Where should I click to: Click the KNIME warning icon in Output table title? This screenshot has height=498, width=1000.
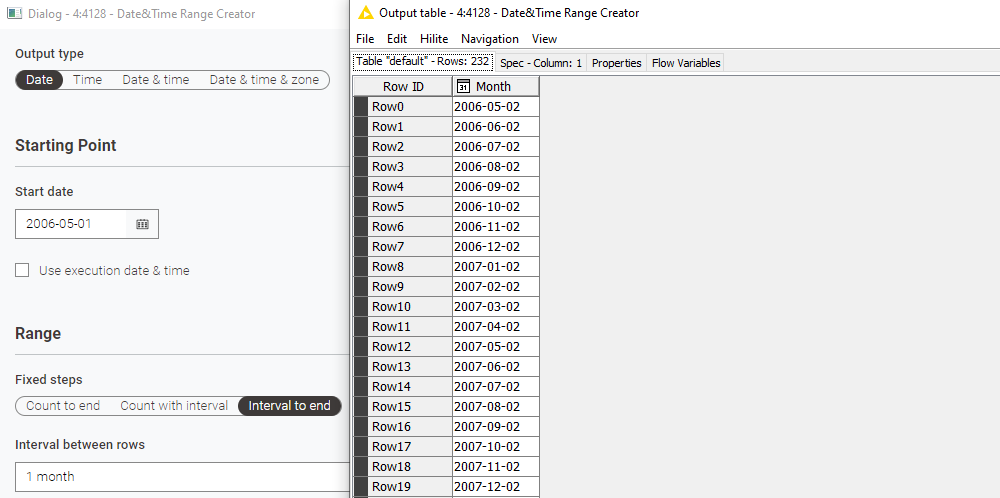[x=366, y=13]
